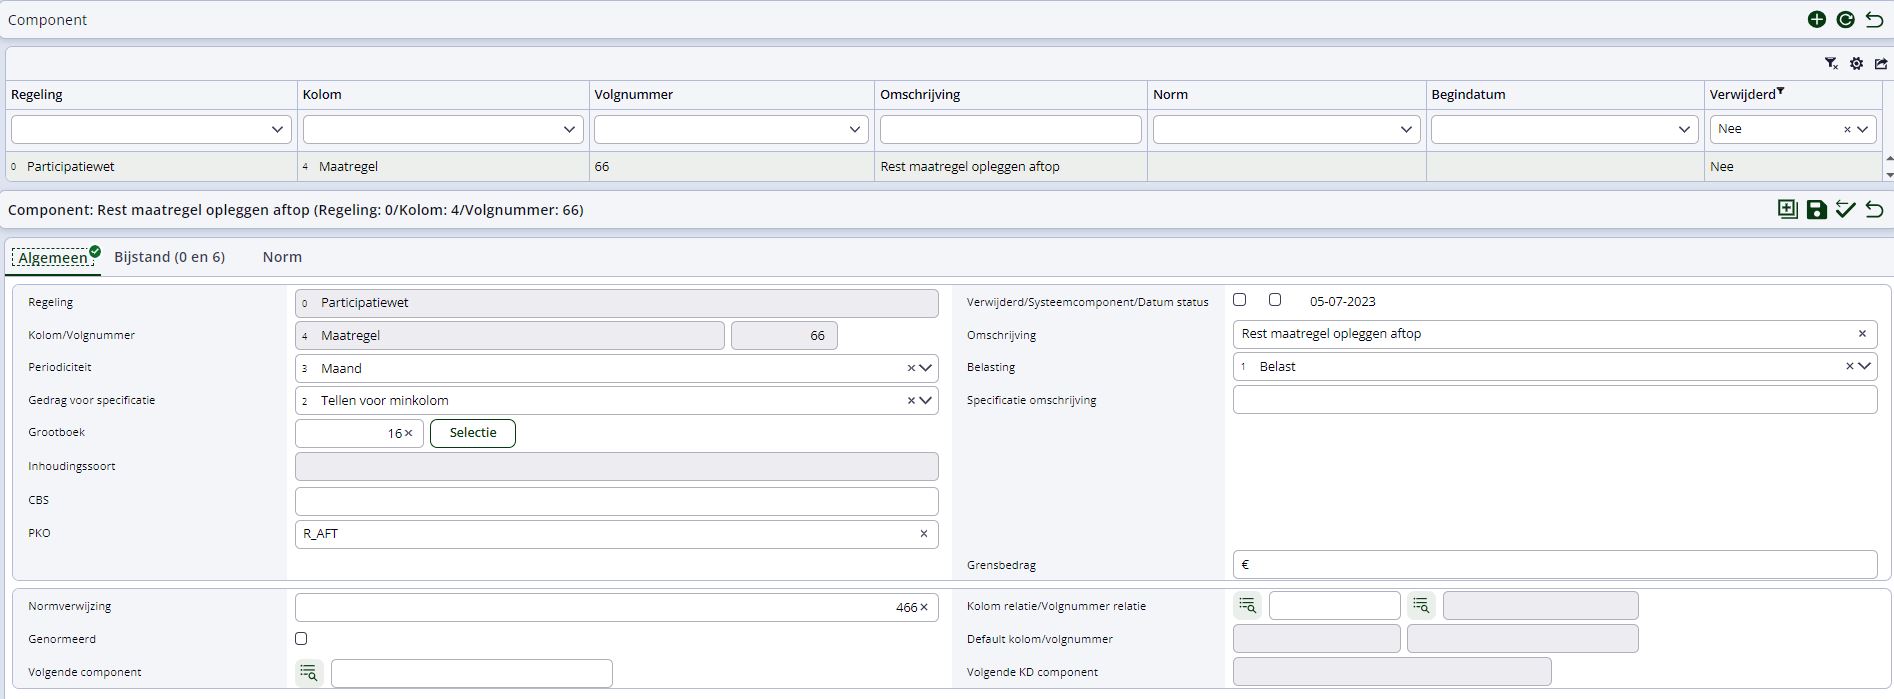Clear the Gedrag voor specificatie value
The width and height of the screenshot is (1894, 699).
coord(911,400)
